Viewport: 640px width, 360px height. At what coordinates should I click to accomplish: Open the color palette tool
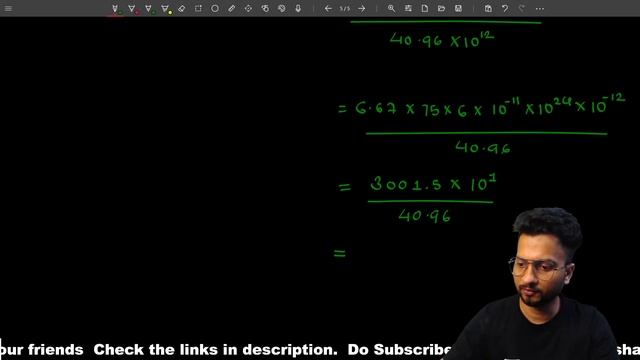[282, 8]
